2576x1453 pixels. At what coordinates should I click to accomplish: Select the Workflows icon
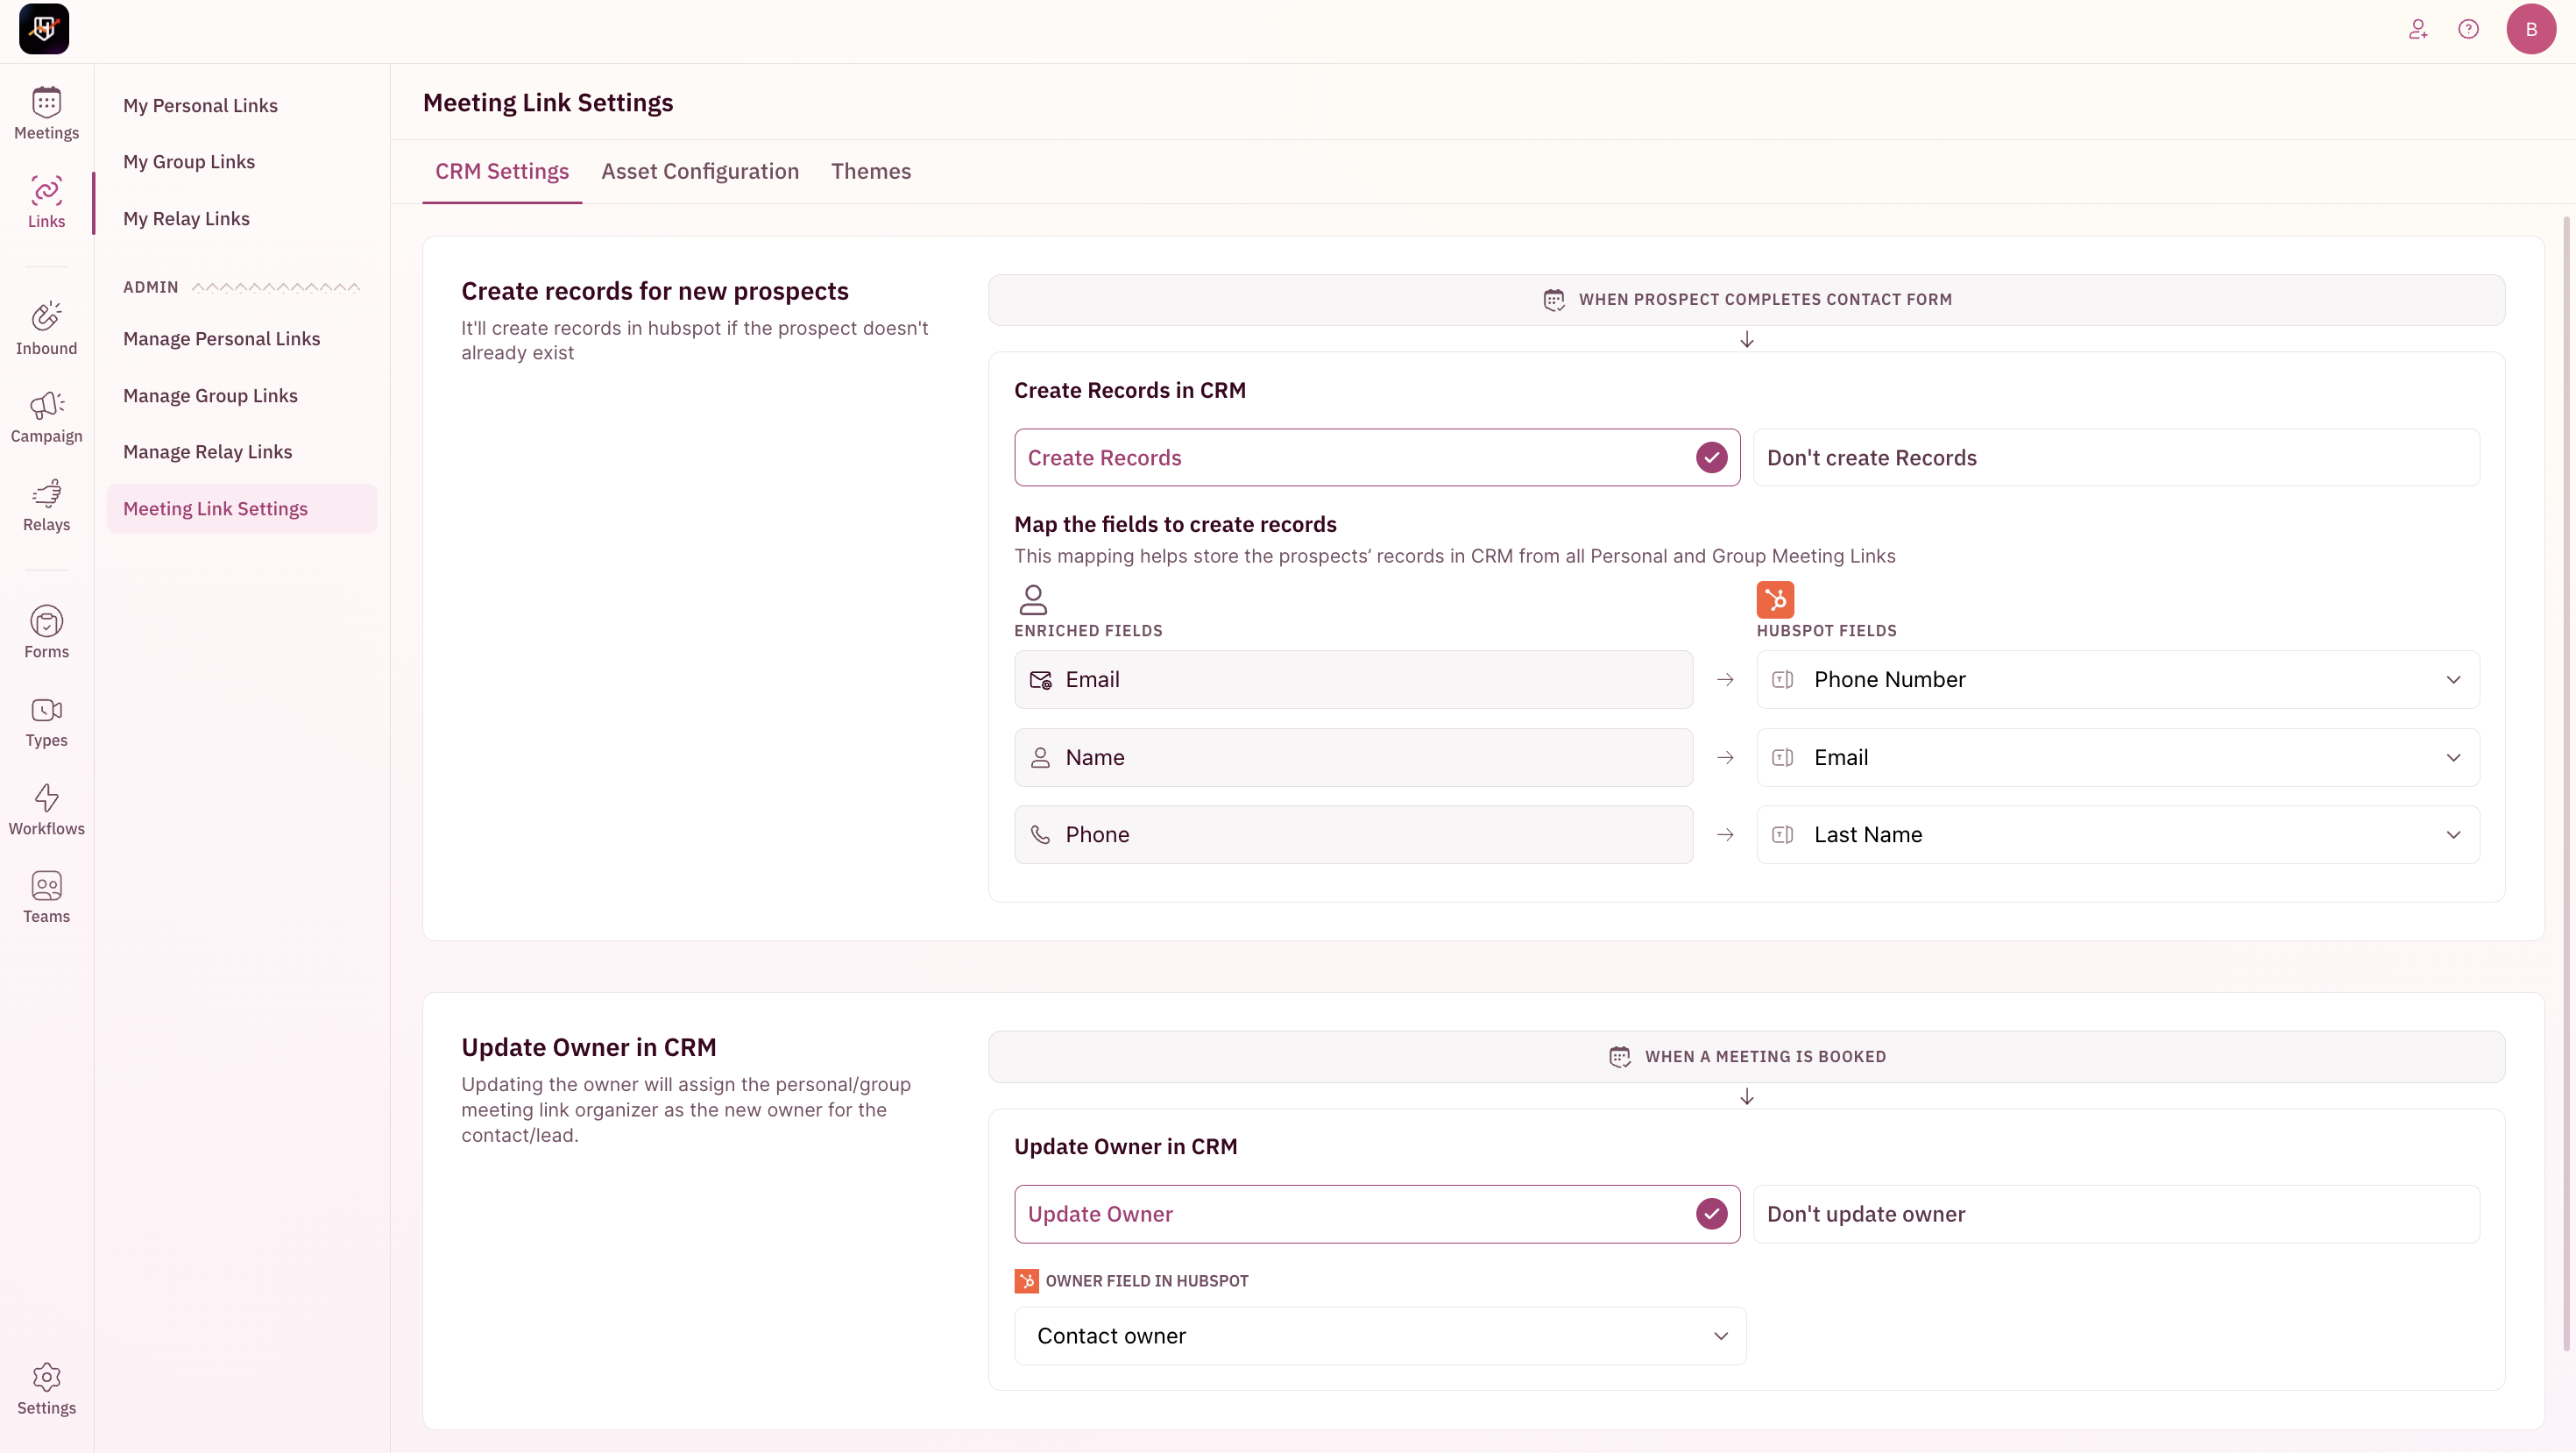[x=46, y=808]
